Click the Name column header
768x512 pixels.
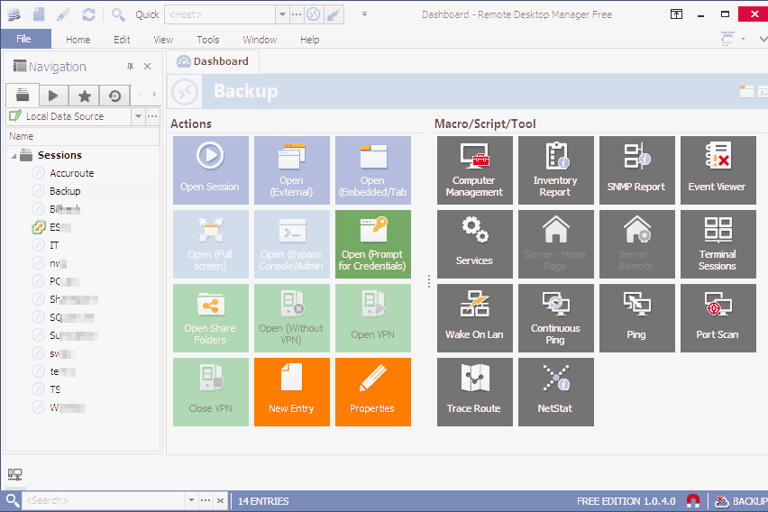(82, 136)
